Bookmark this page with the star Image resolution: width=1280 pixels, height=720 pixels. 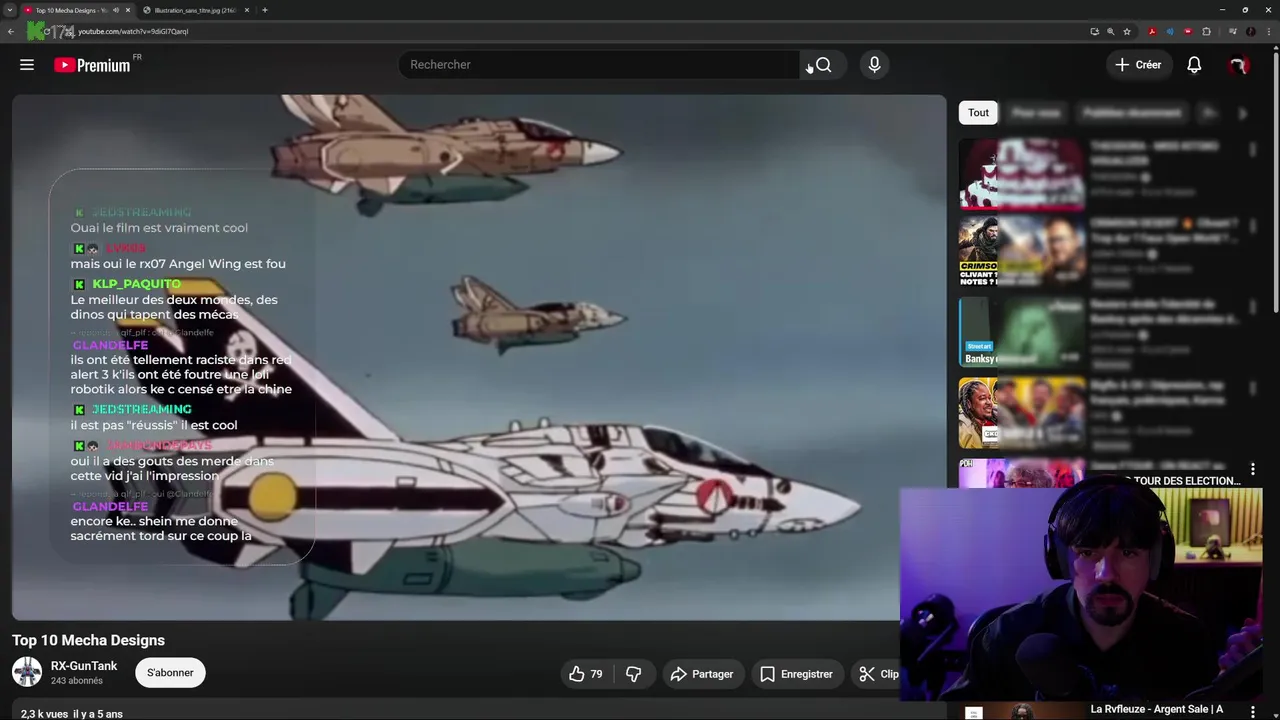click(x=1127, y=31)
